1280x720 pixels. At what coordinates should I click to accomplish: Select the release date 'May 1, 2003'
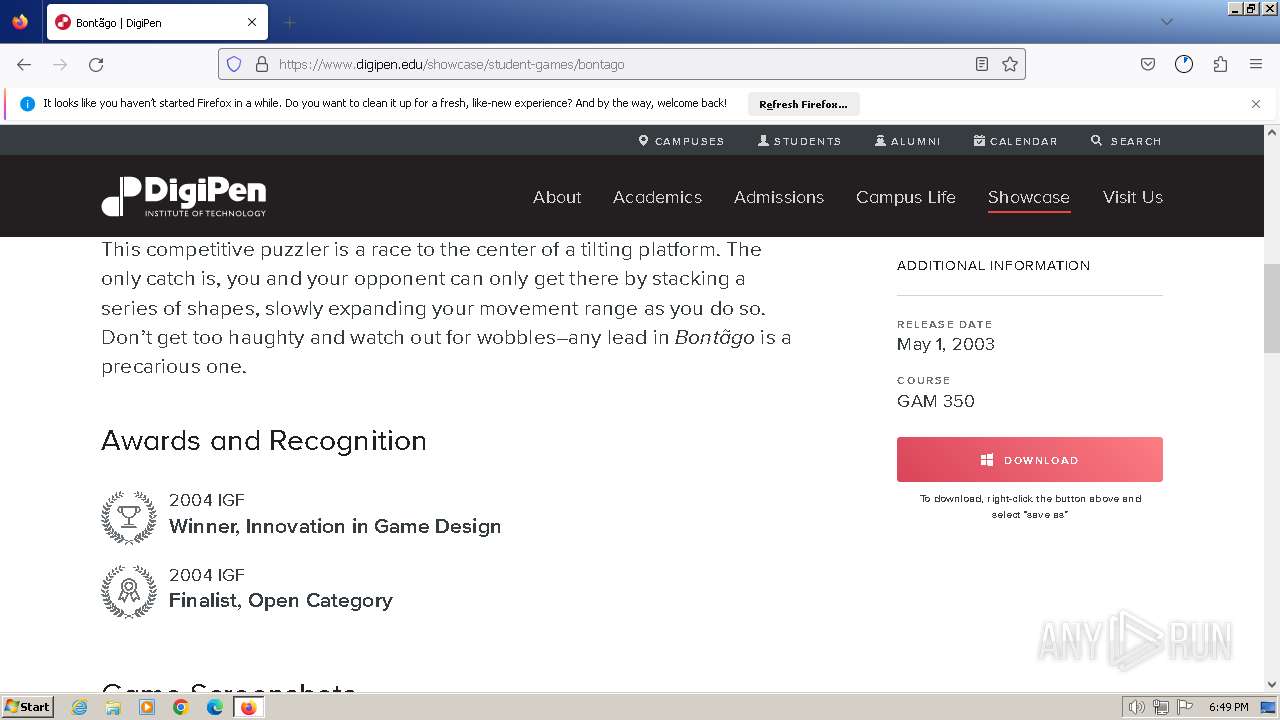tap(946, 344)
